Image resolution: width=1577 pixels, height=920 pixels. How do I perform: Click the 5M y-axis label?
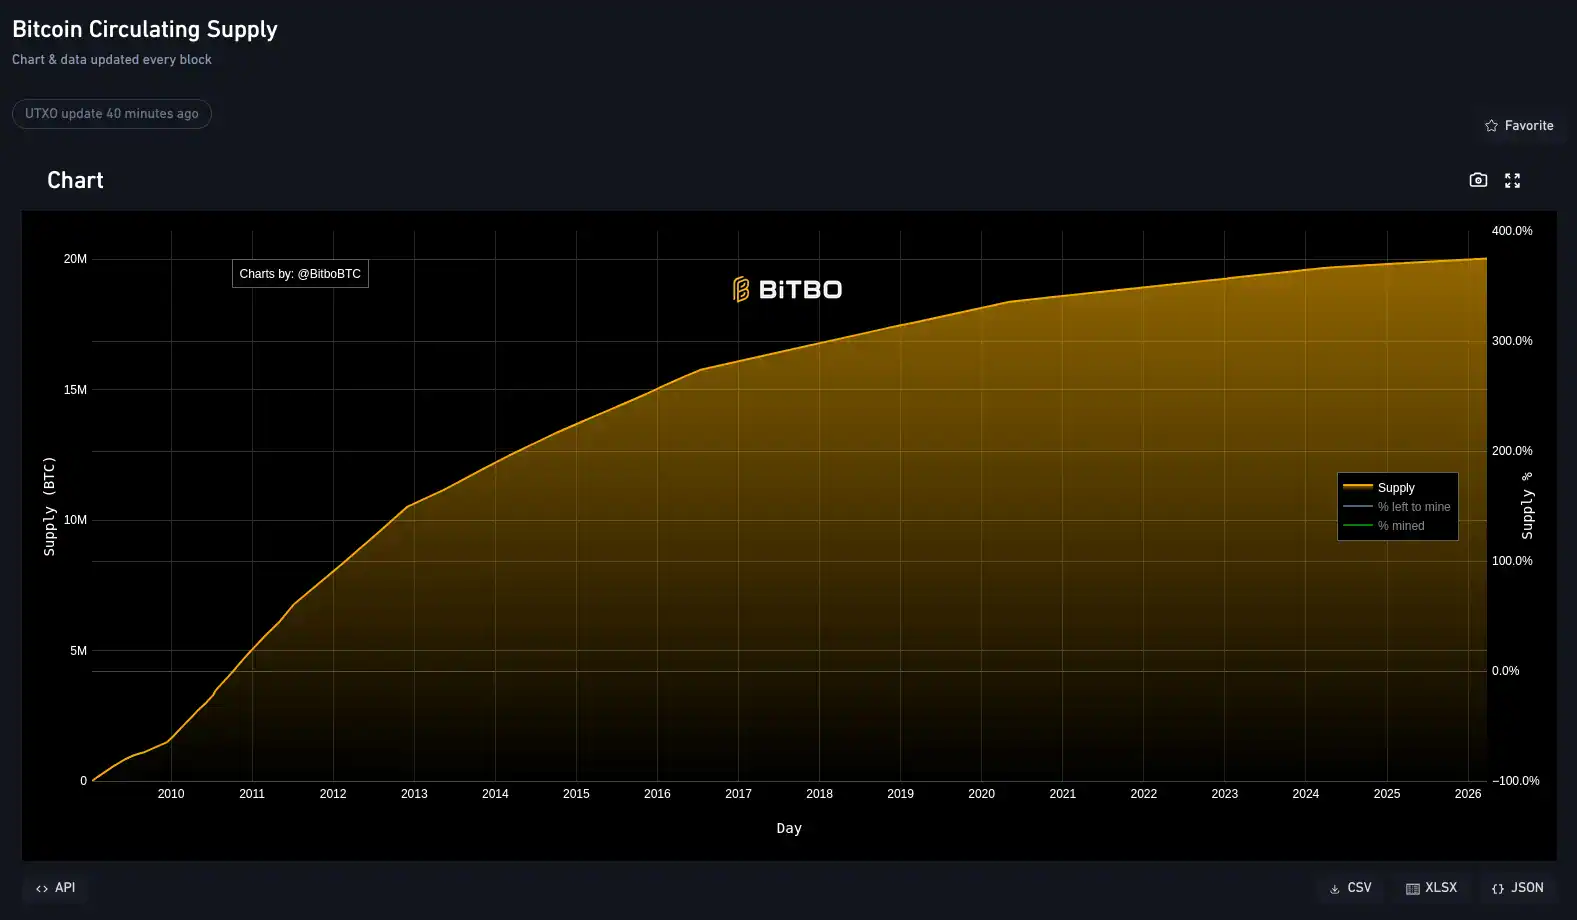point(78,651)
